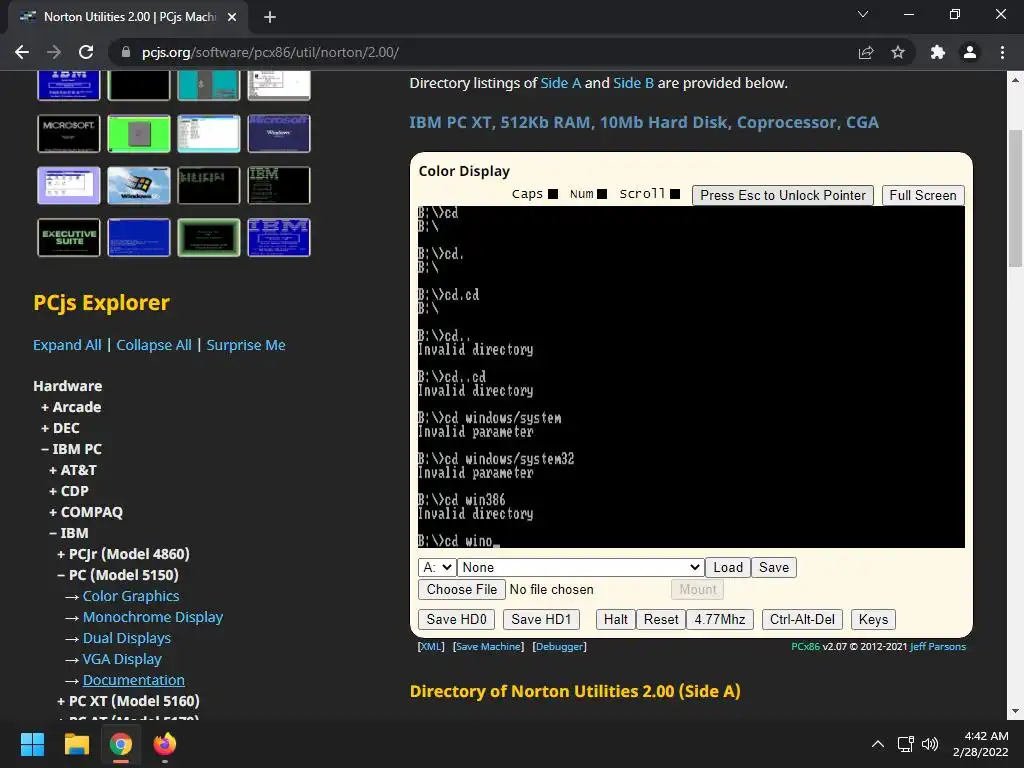This screenshot has height=768, width=1024.
Task: Open the Windows Start menu
Action: tap(32, 744)
